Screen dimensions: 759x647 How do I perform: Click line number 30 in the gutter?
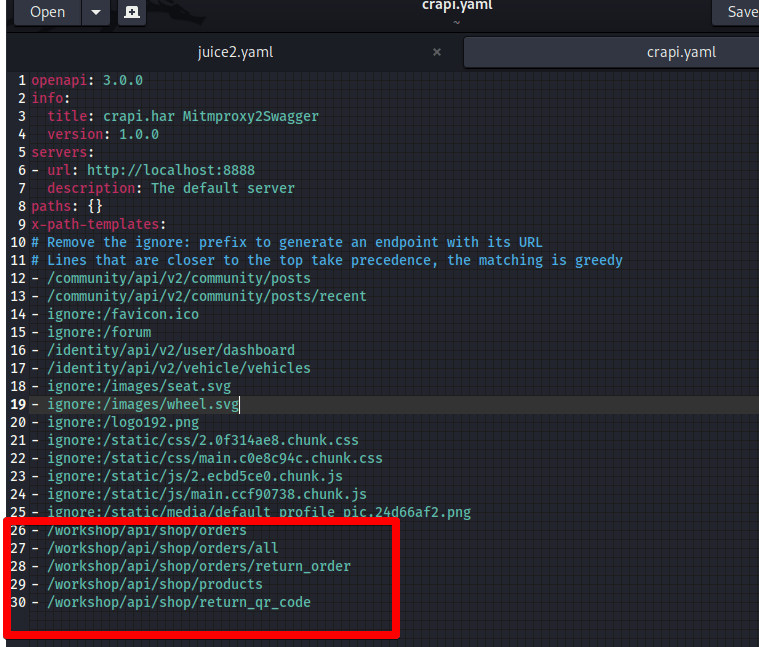click(18, 602)
